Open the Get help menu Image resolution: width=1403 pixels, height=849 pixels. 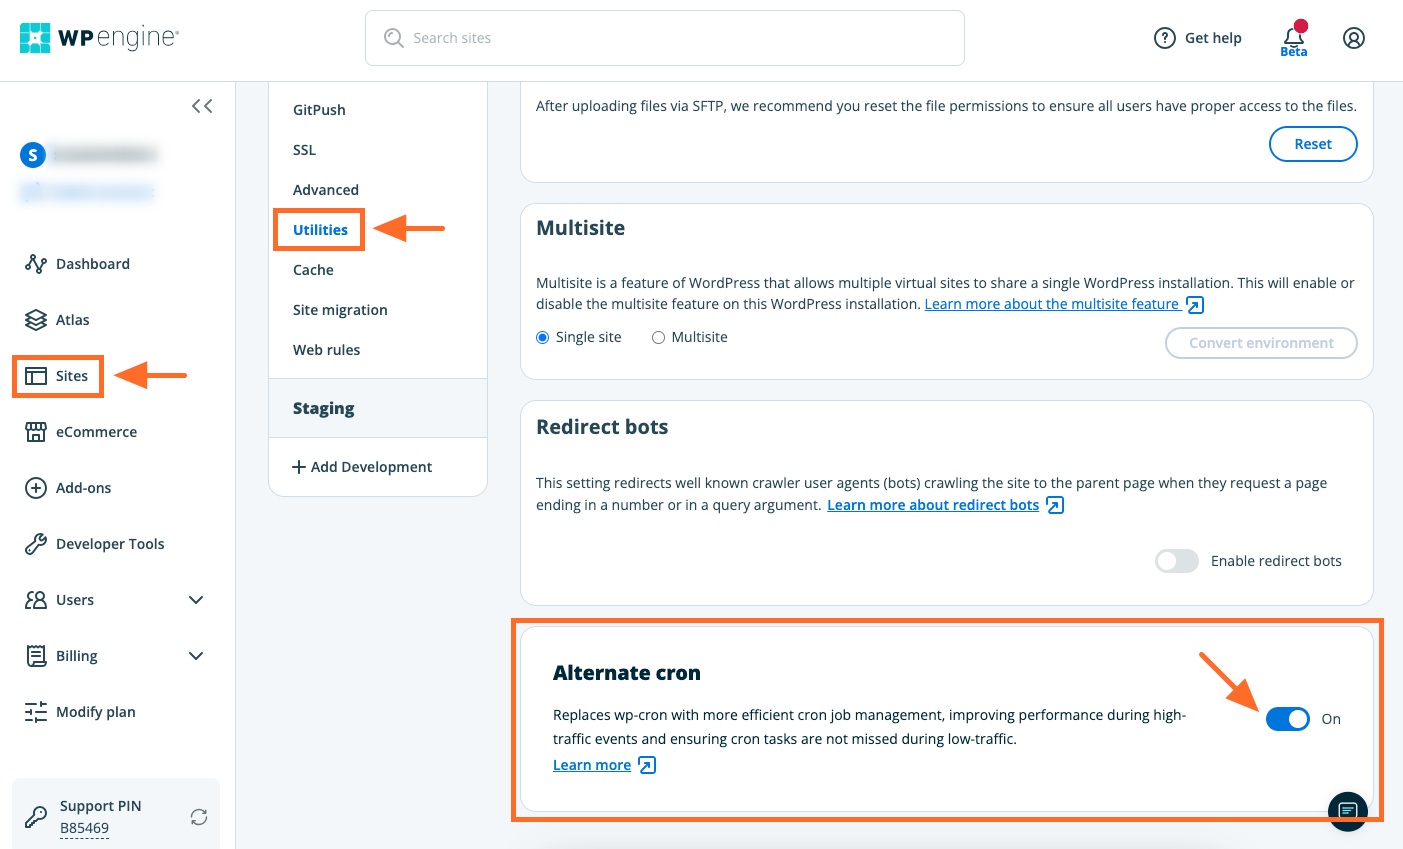click(x=1197, y=37)
